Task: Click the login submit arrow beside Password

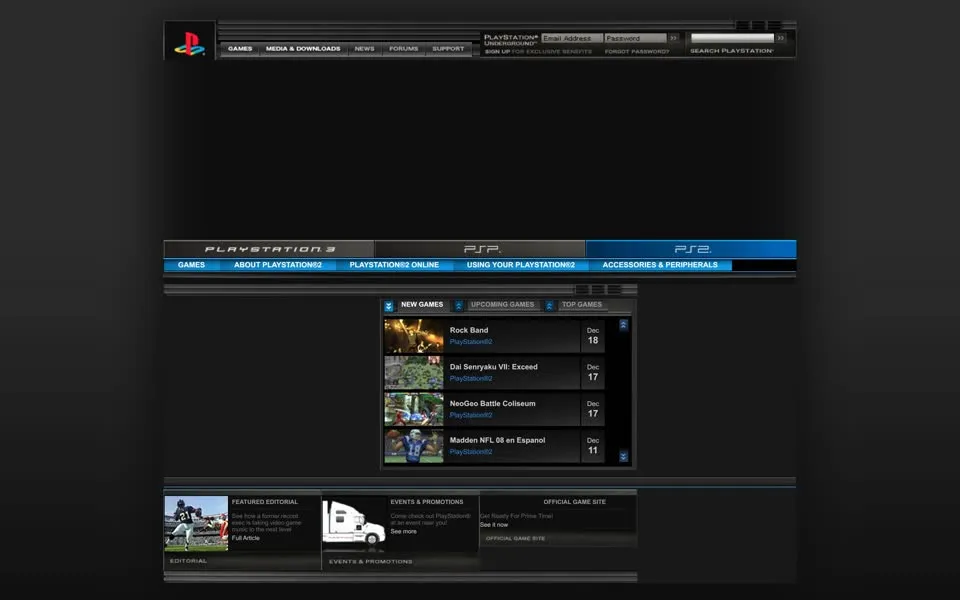Action: [673, 38]
